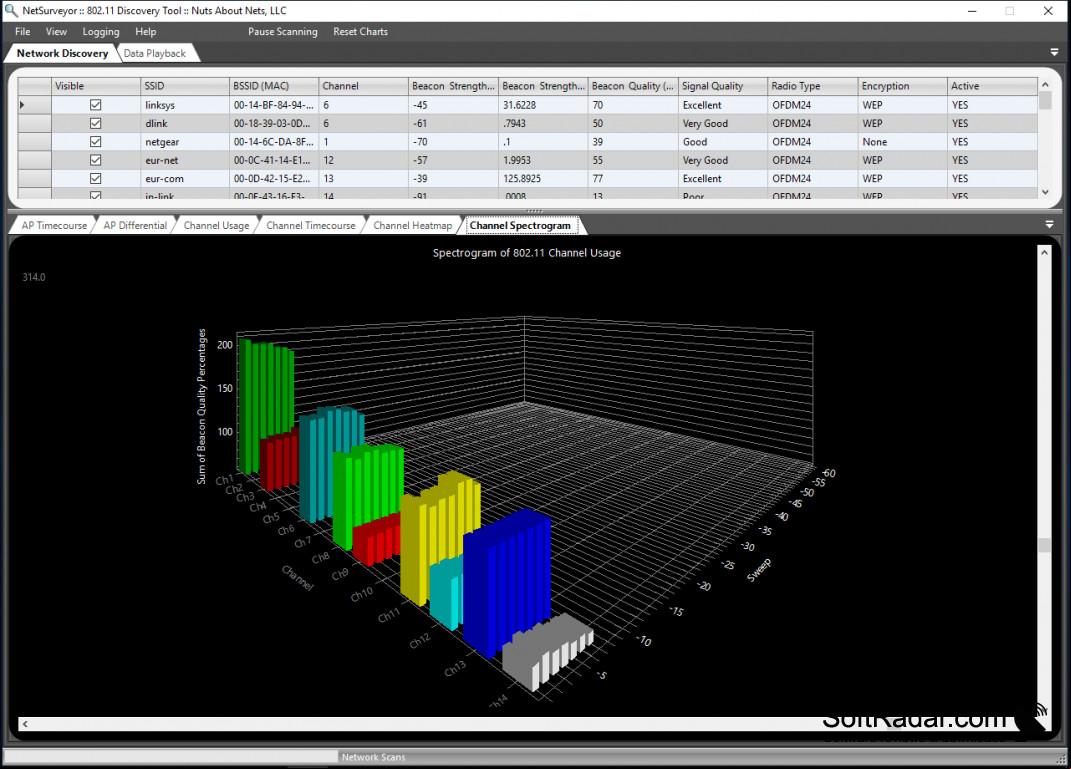Click the chart horizontal scroll left arrow

[25, 724]
